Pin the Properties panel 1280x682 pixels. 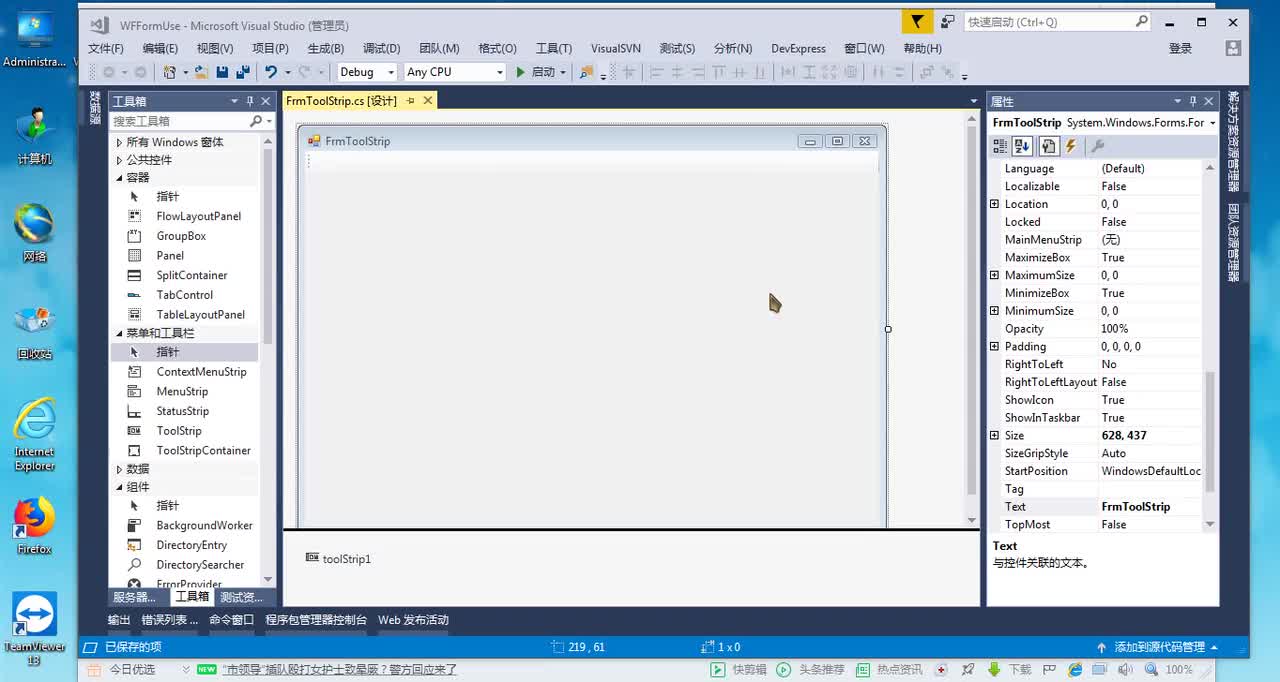[1192, 101]
